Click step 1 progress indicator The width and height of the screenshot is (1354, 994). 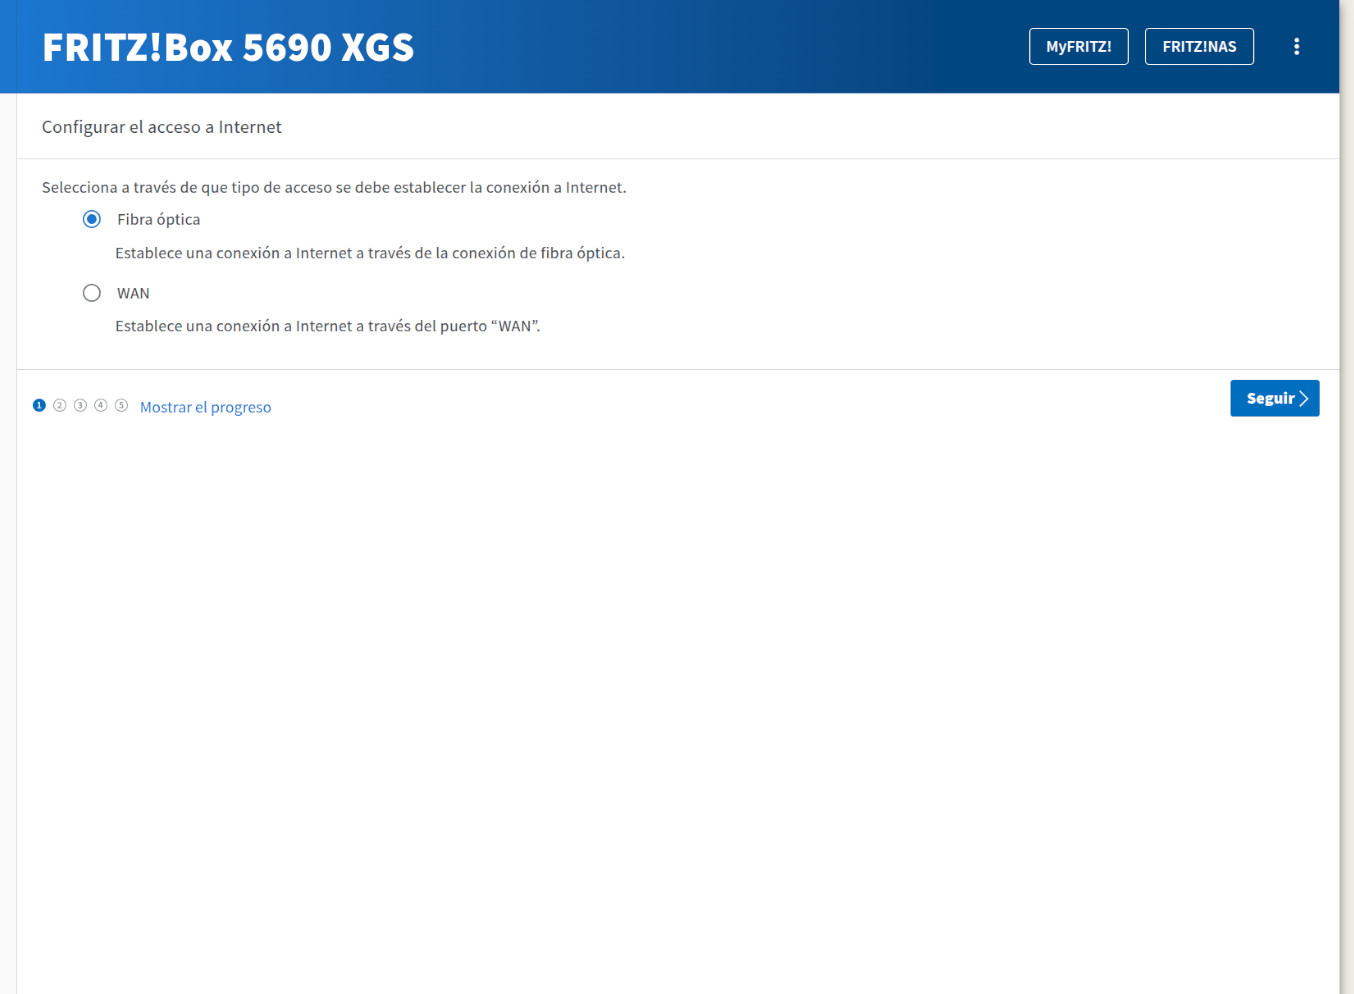39,405
